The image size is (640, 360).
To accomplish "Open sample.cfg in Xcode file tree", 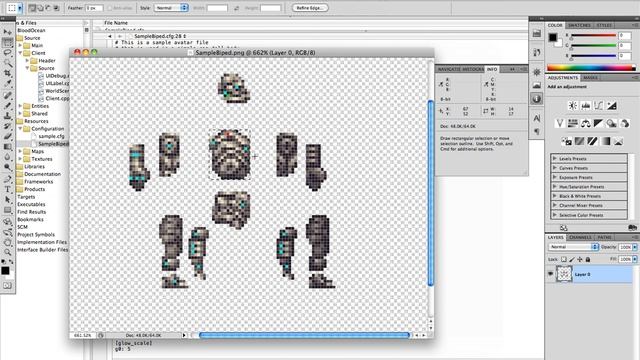I will click(x=52, y=136).
